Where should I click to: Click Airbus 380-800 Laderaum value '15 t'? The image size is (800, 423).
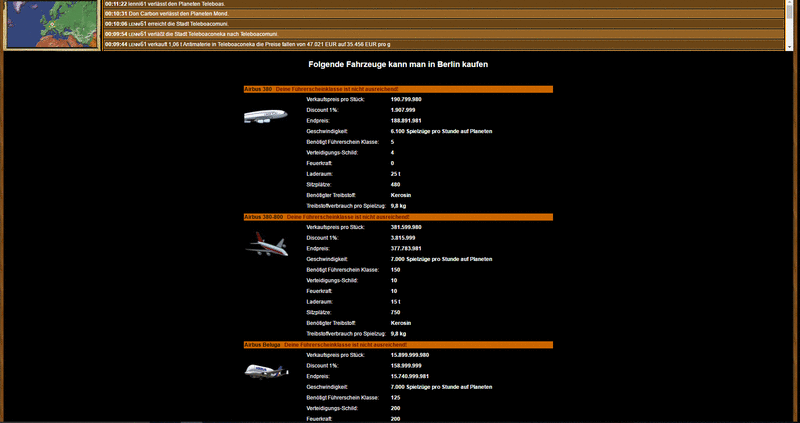(x=395, y=302)
